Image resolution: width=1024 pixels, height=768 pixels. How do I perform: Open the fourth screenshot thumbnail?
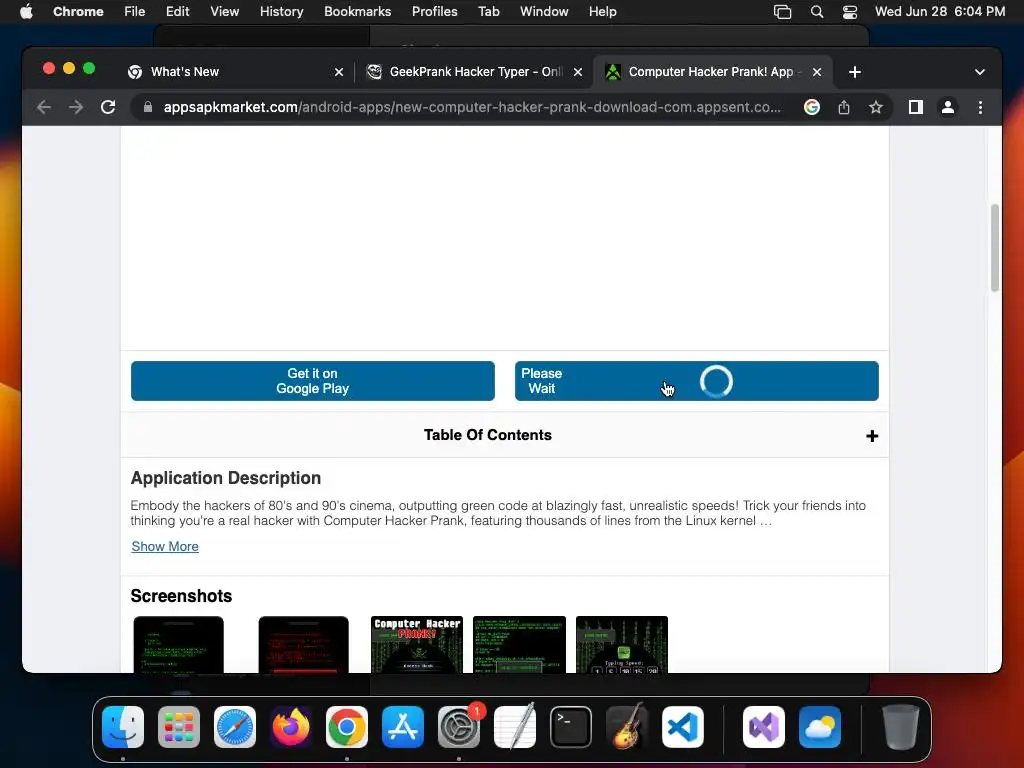click(519, 645)
